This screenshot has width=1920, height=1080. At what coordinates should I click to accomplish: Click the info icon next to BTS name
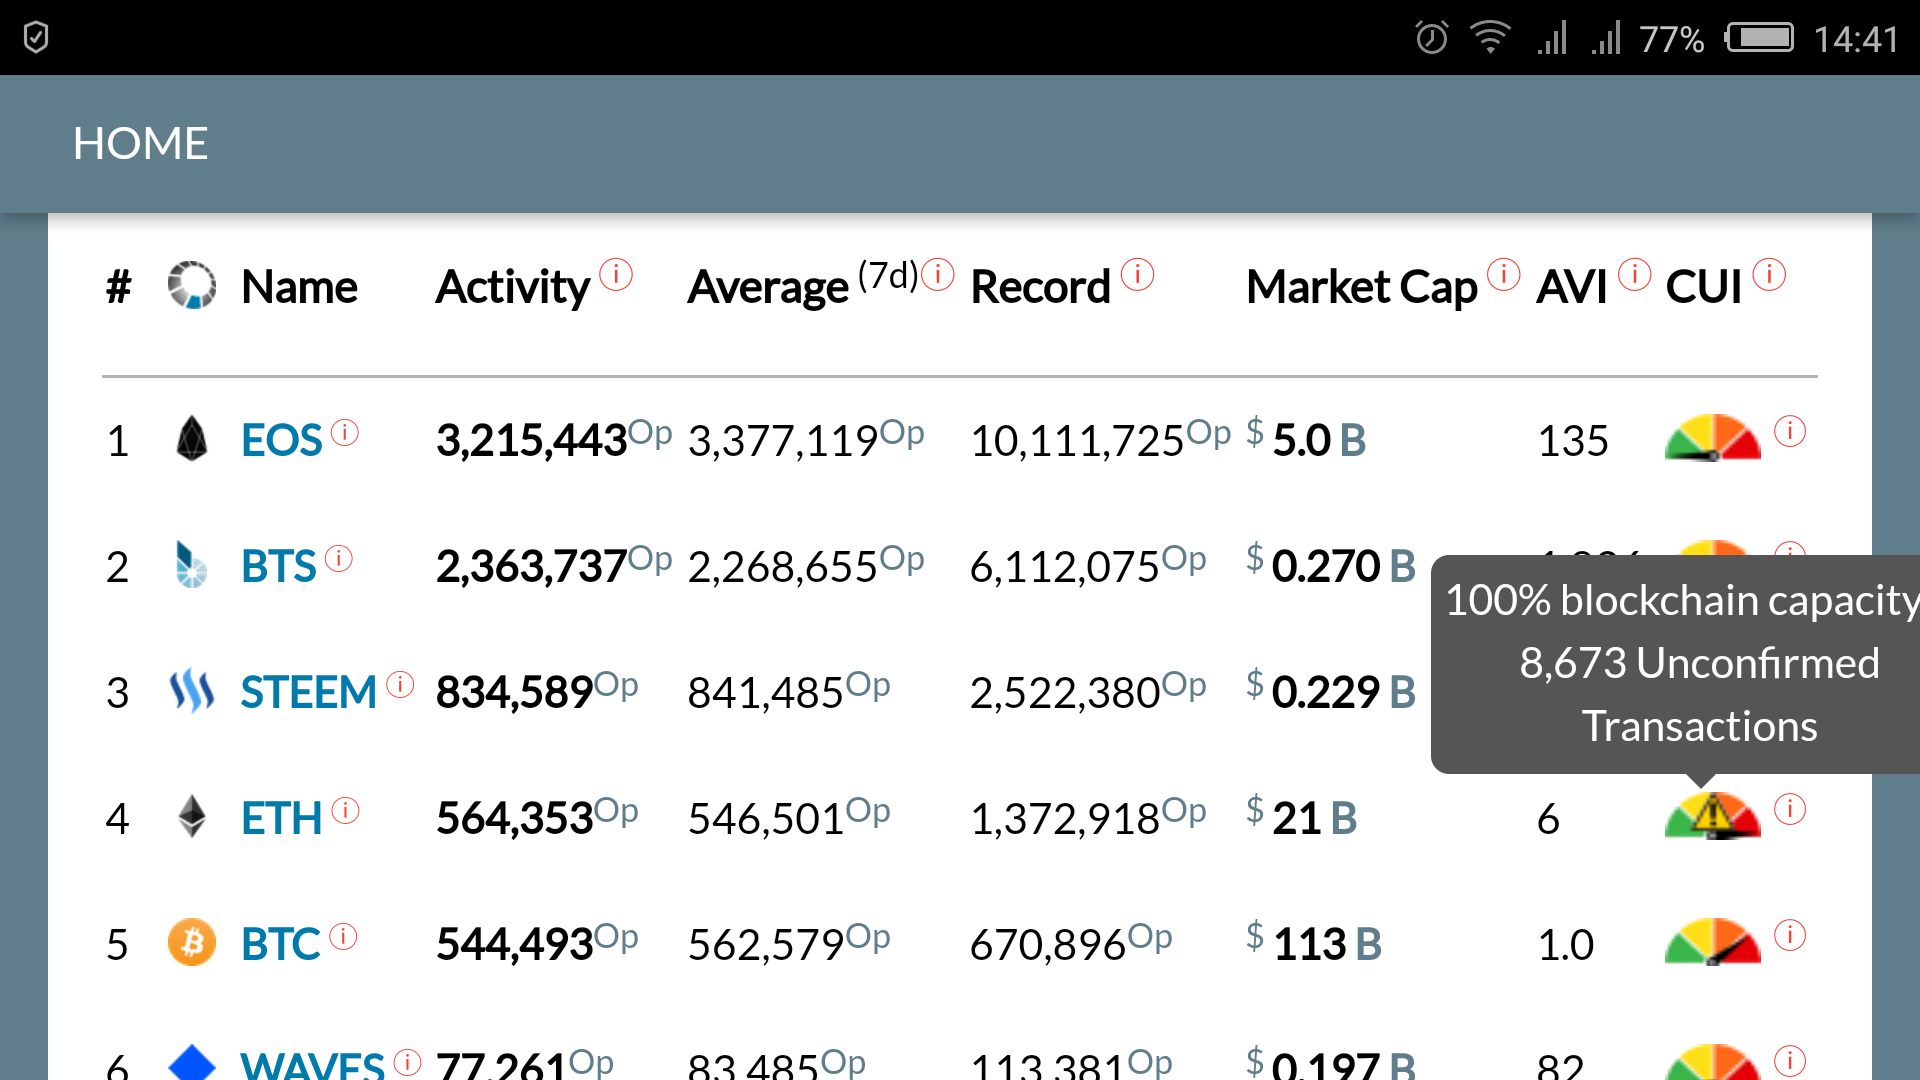click(339, 558)
